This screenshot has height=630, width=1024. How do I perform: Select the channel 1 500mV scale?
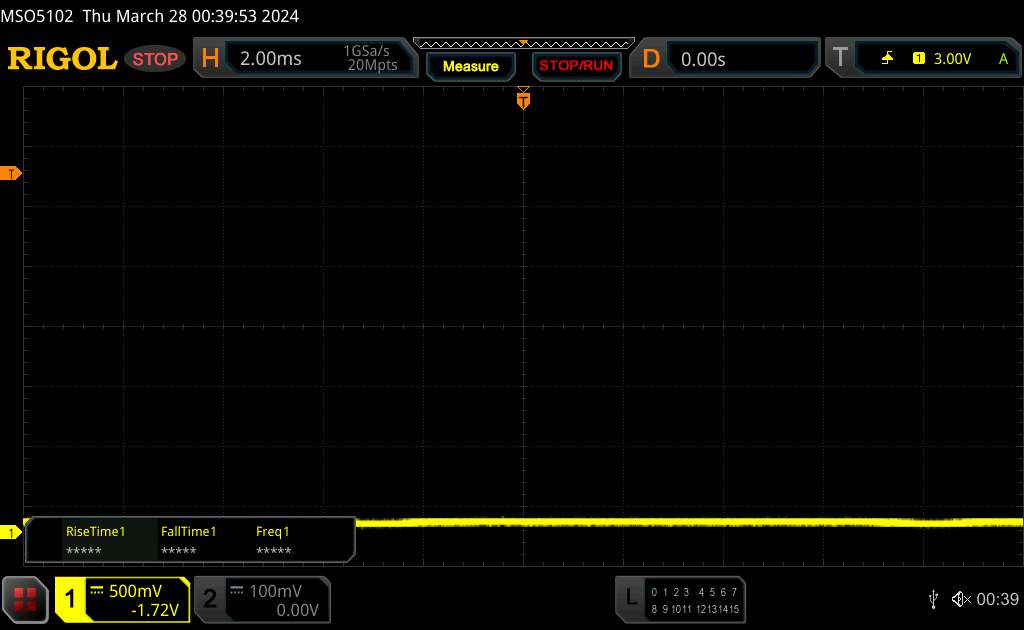pos(135,591)
